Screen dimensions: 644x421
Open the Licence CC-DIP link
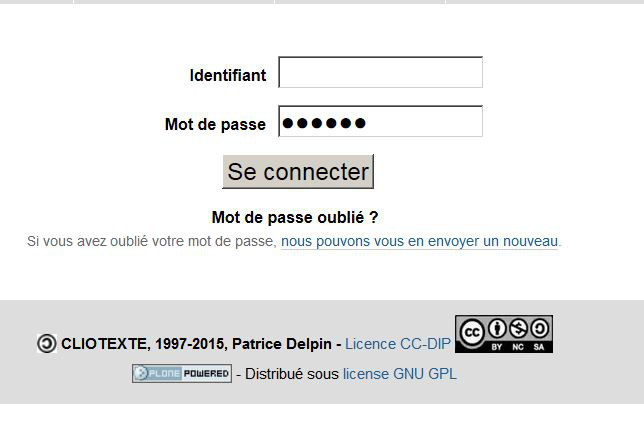point(398,344)
